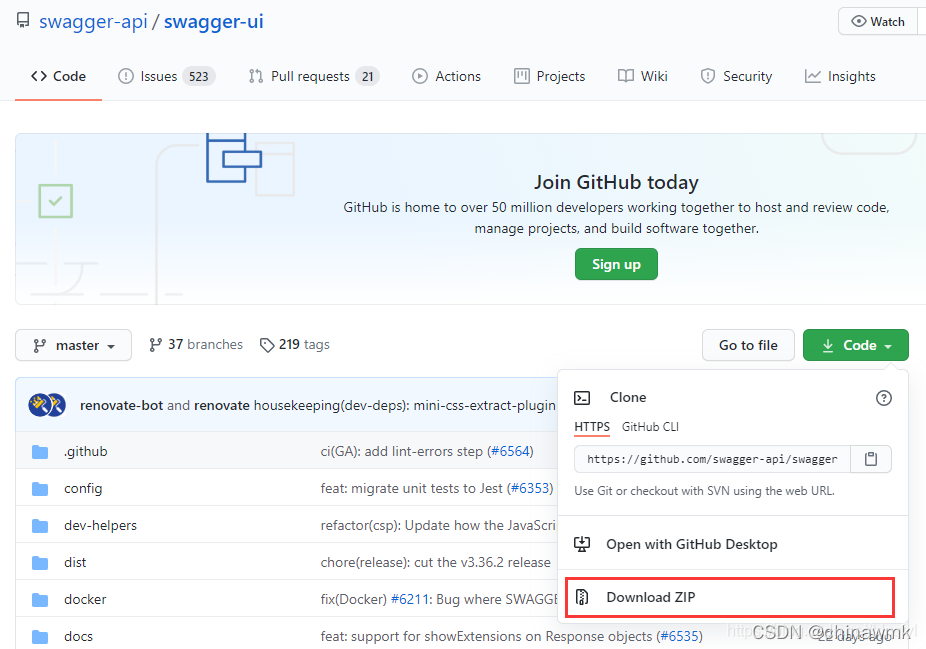Open issue #6211 link

click(x=410, y=599)
